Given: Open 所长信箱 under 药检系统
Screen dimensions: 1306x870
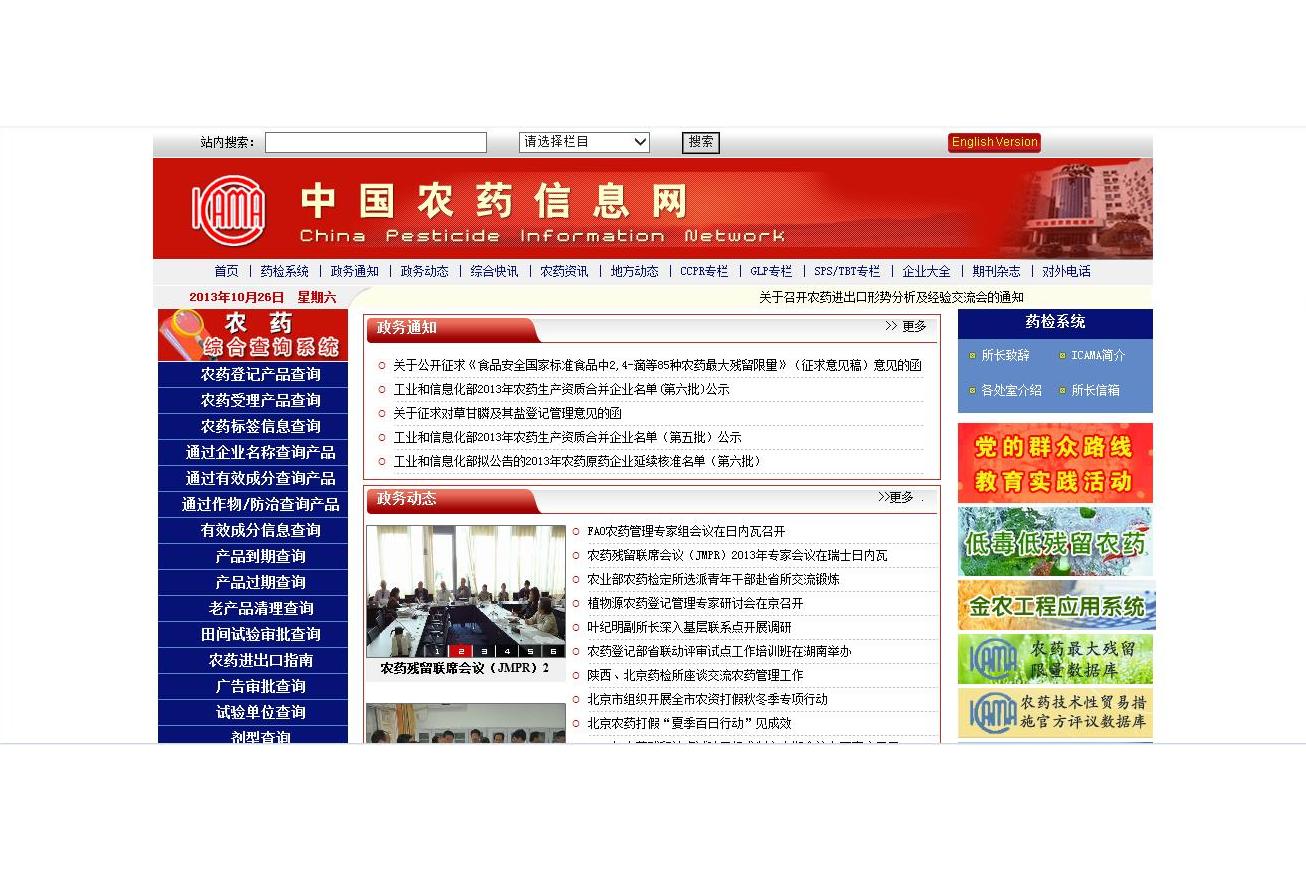Looking at the screenshot, I should (1095, 391).
